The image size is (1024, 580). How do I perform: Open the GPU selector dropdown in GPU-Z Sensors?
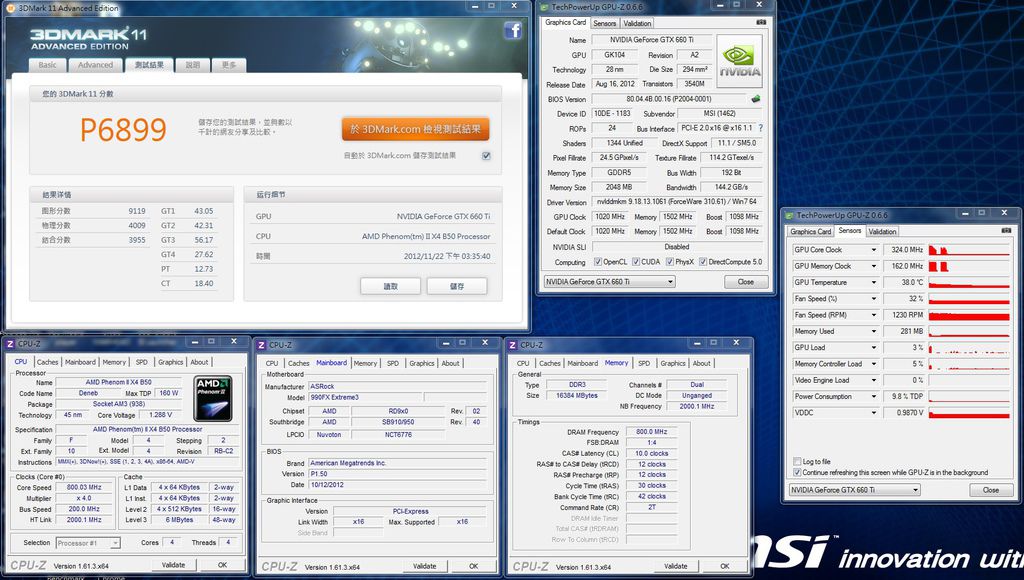pos(855,490)
